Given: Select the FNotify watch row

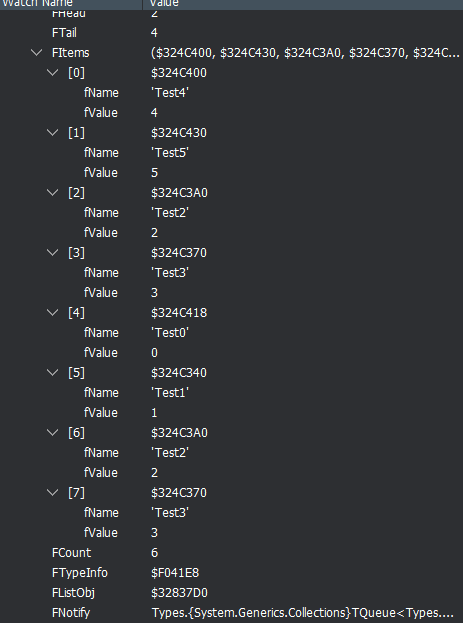Looking at the screenshot, I should pos(231,613).
